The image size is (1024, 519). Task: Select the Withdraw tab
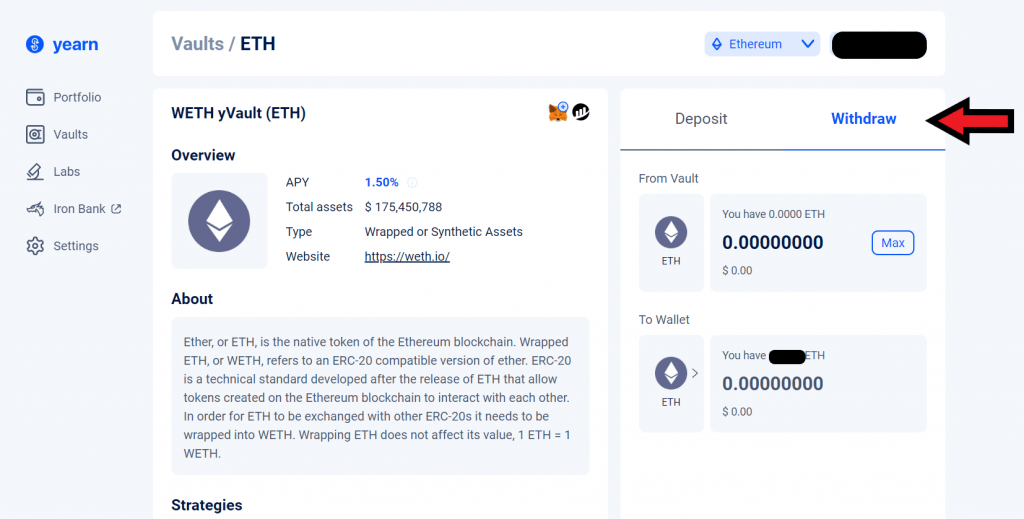pyautogui.click(x=863, y=119)
